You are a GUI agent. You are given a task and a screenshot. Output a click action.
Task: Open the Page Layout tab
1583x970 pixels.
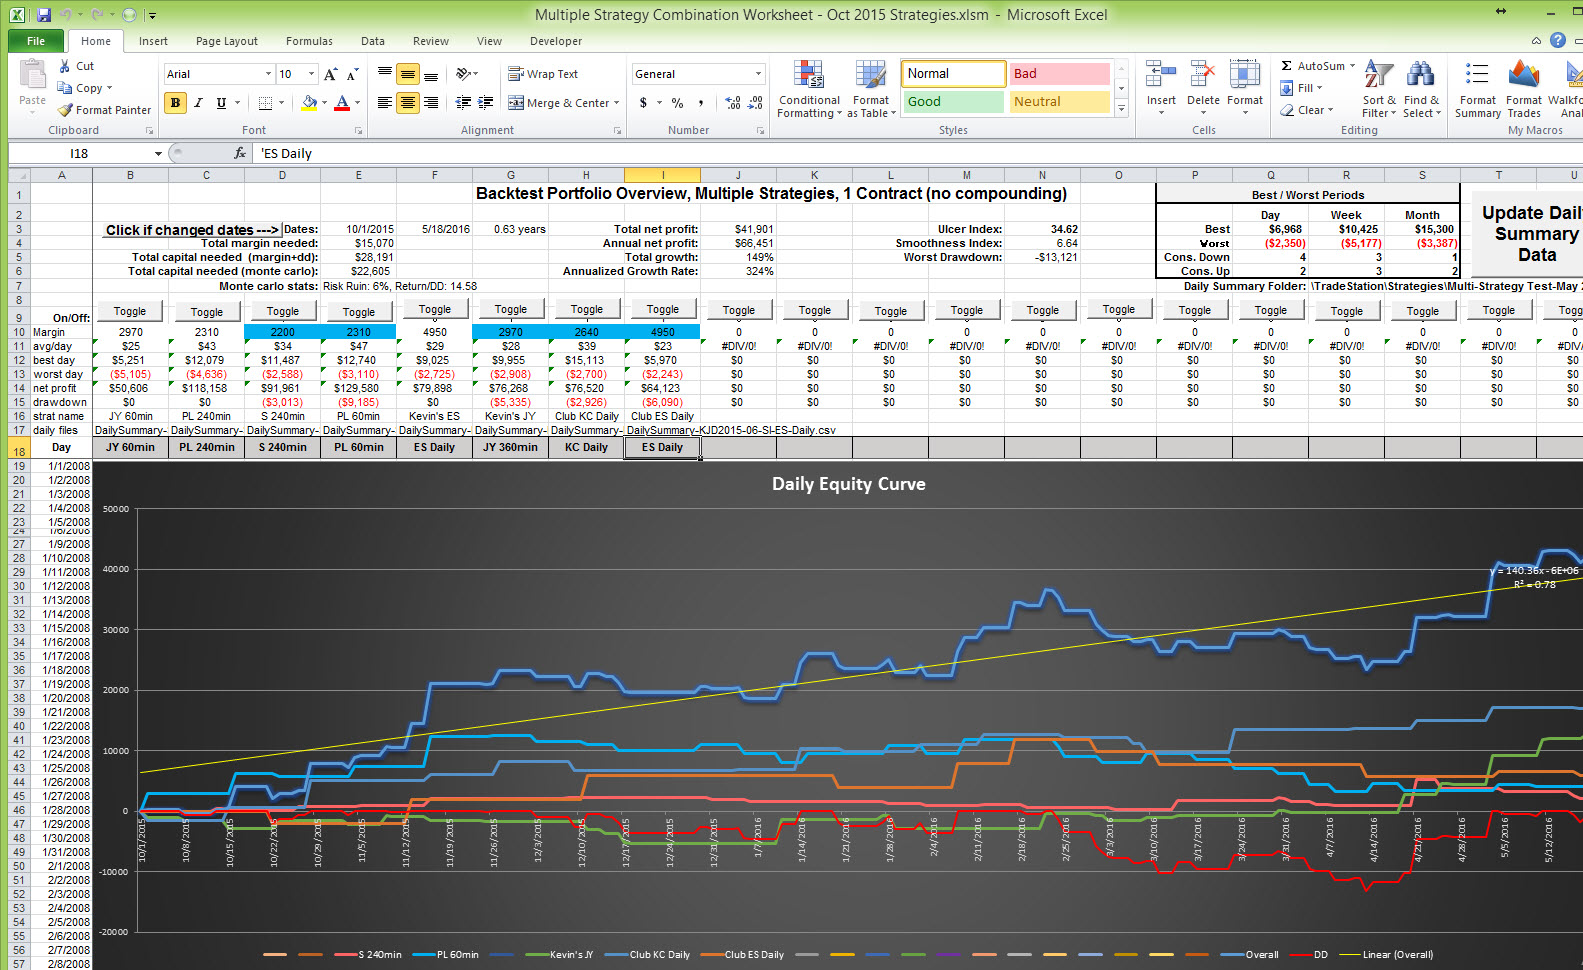(227, 41)
